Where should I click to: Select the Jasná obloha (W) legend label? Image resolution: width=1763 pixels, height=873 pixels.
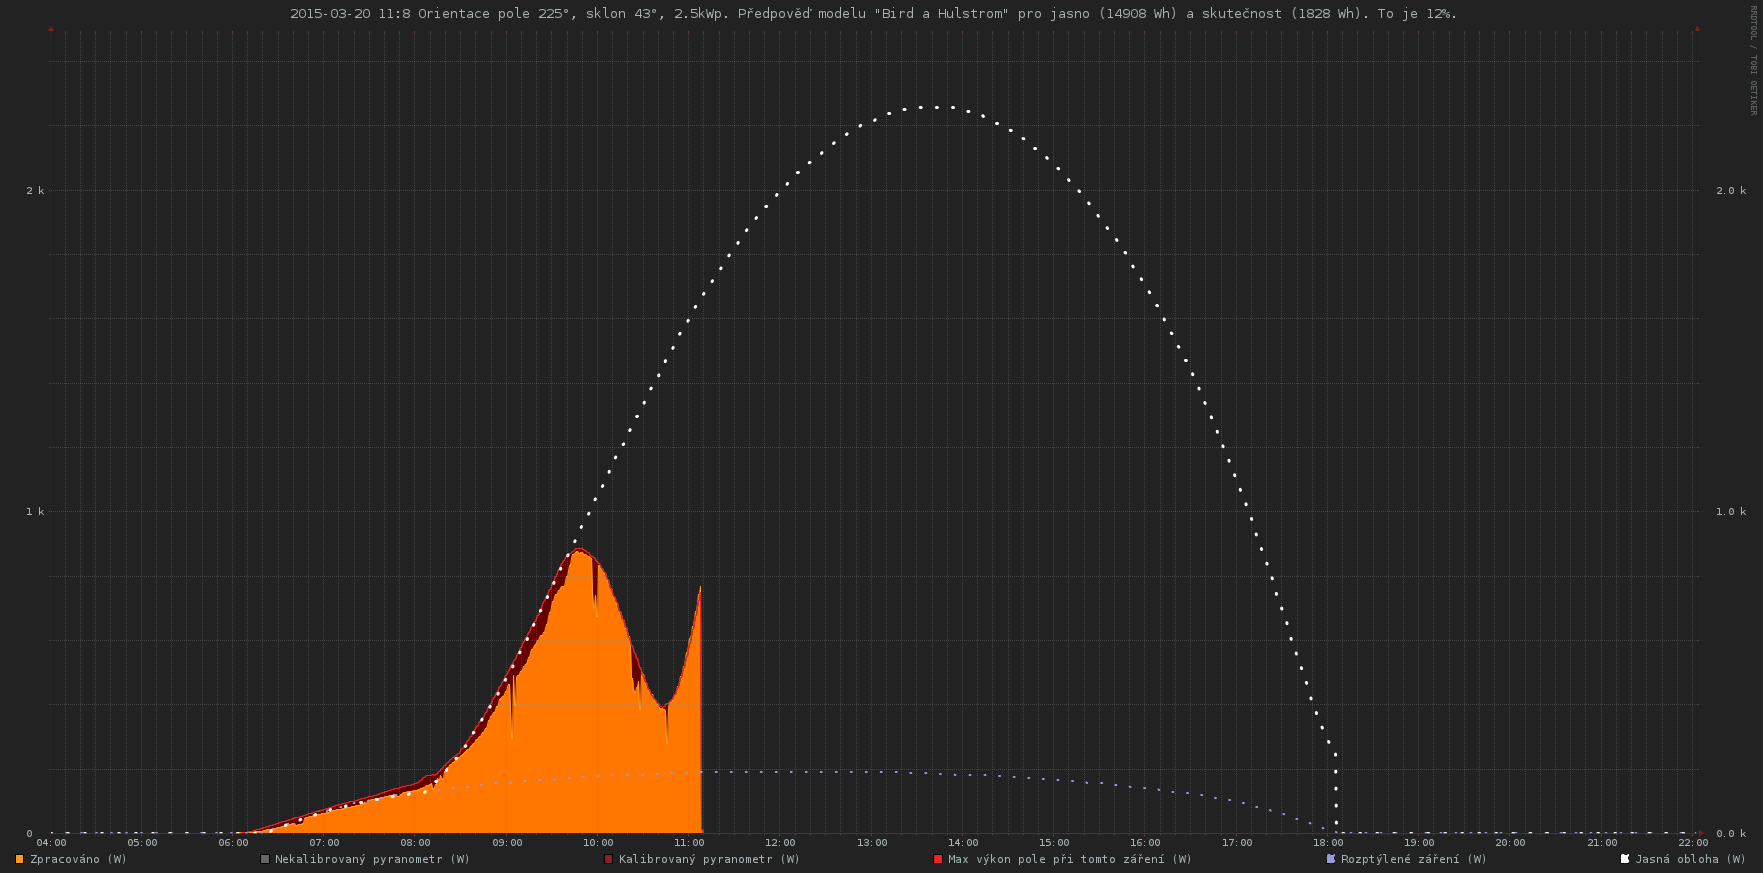point(1690,859)
